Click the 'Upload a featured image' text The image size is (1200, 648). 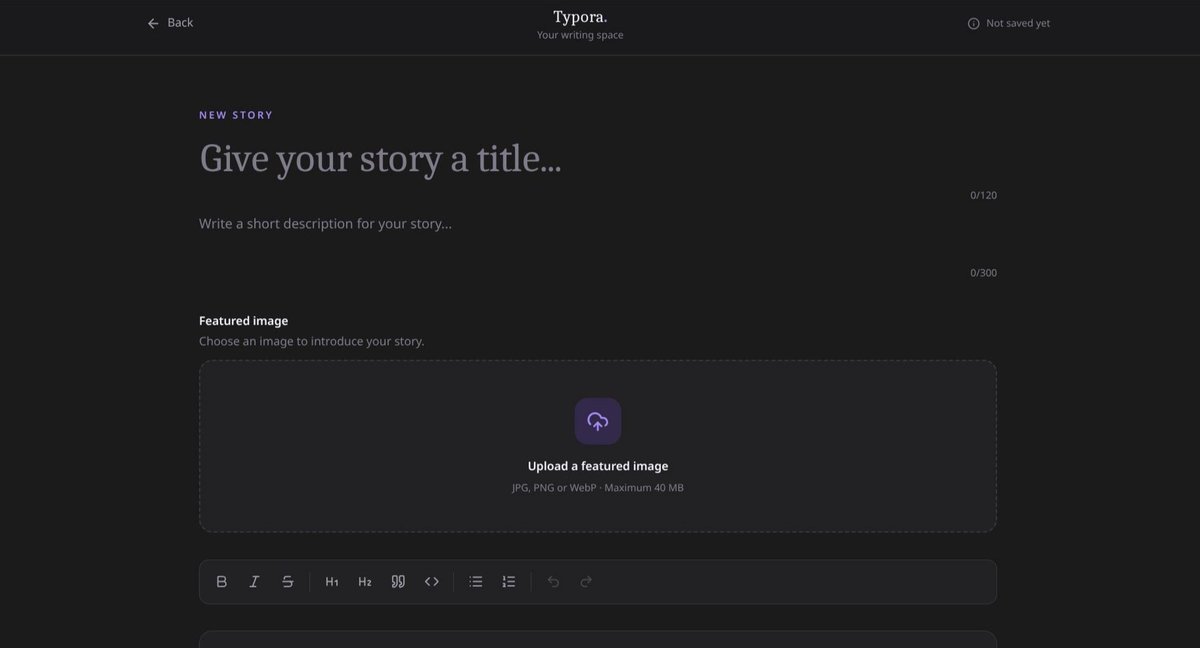[598, 466]
